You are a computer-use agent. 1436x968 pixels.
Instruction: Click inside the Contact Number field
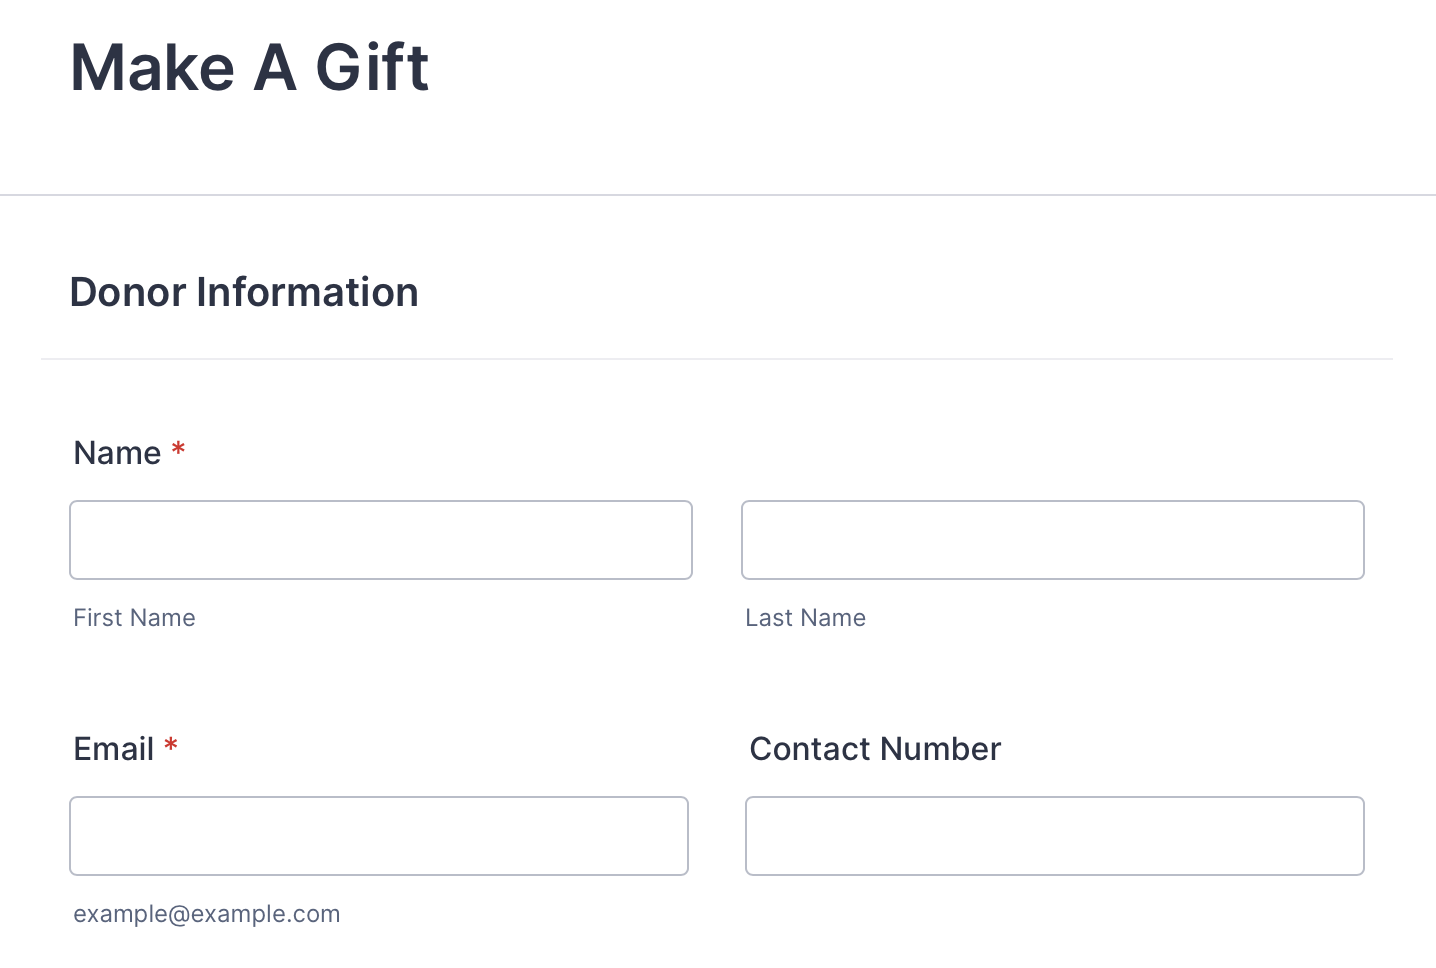(x=1055, y=836)
